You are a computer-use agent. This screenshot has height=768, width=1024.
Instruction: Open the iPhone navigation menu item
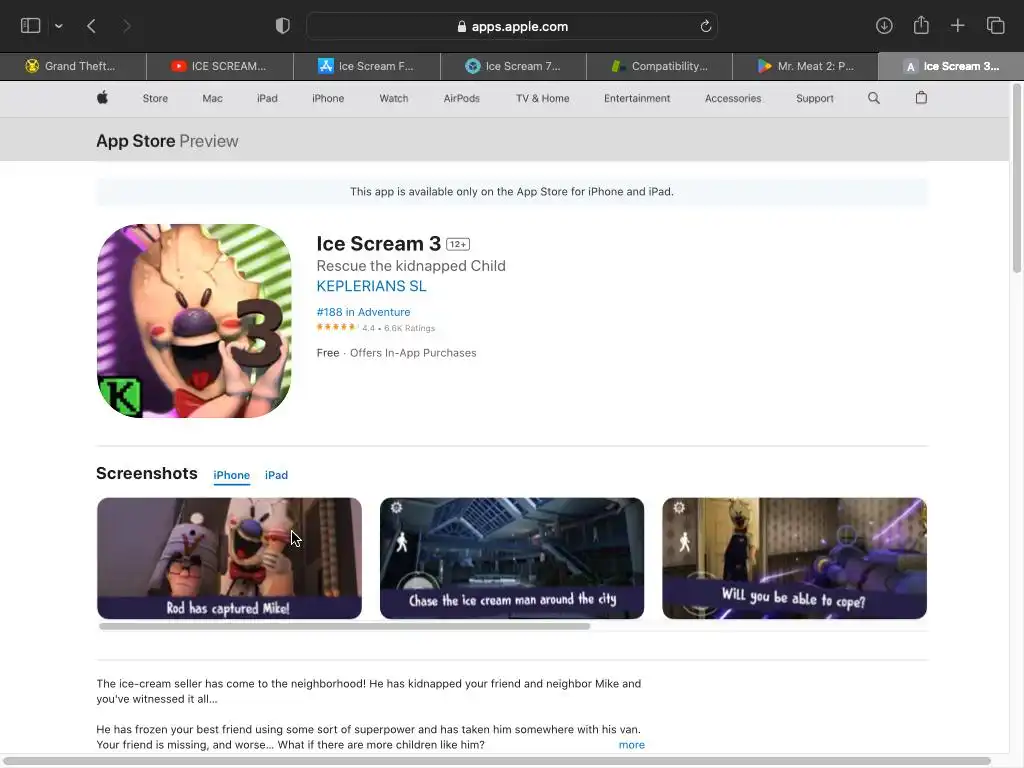[328, 99]
